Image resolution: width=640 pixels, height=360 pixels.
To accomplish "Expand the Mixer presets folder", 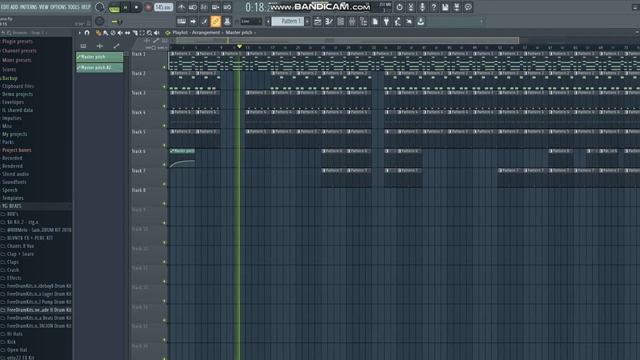I will pos(16,60).
